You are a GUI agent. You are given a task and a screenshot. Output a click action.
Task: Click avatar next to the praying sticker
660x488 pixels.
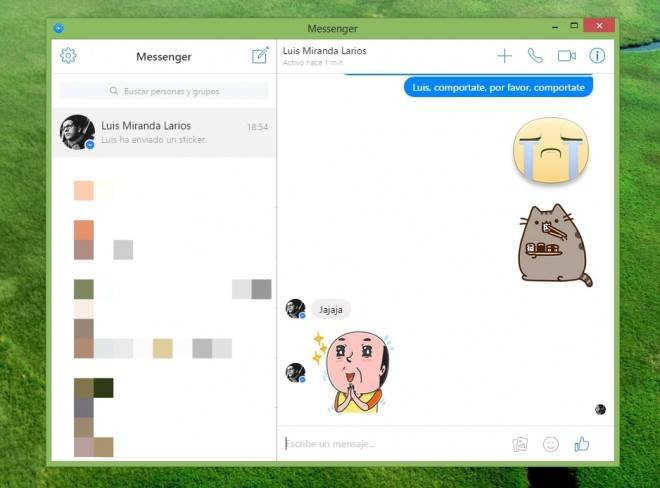[295, 373]
